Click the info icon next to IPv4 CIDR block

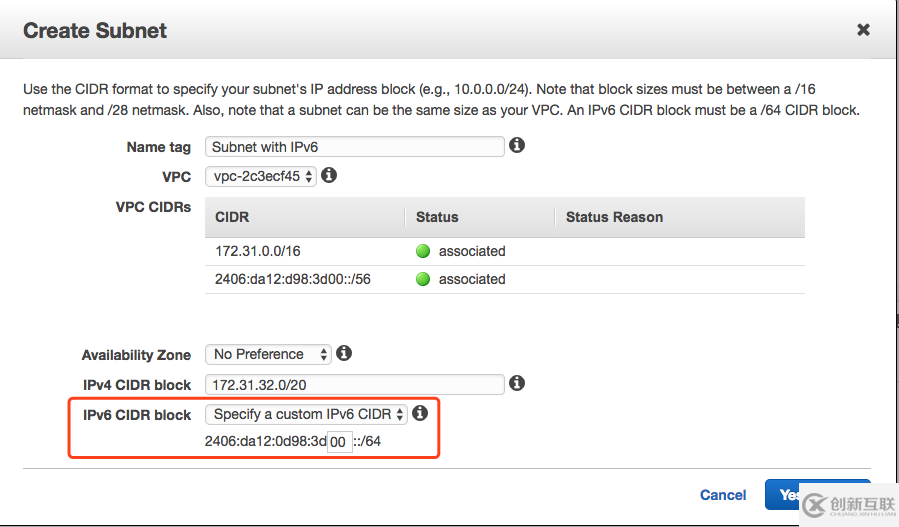click(517, 383)
